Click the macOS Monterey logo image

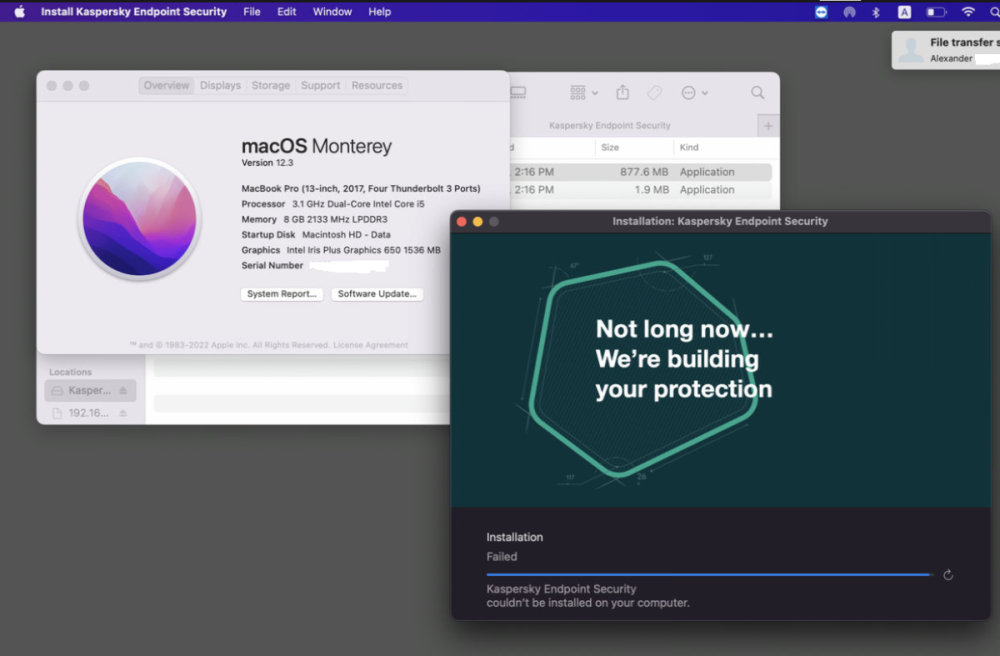point(140,219)
